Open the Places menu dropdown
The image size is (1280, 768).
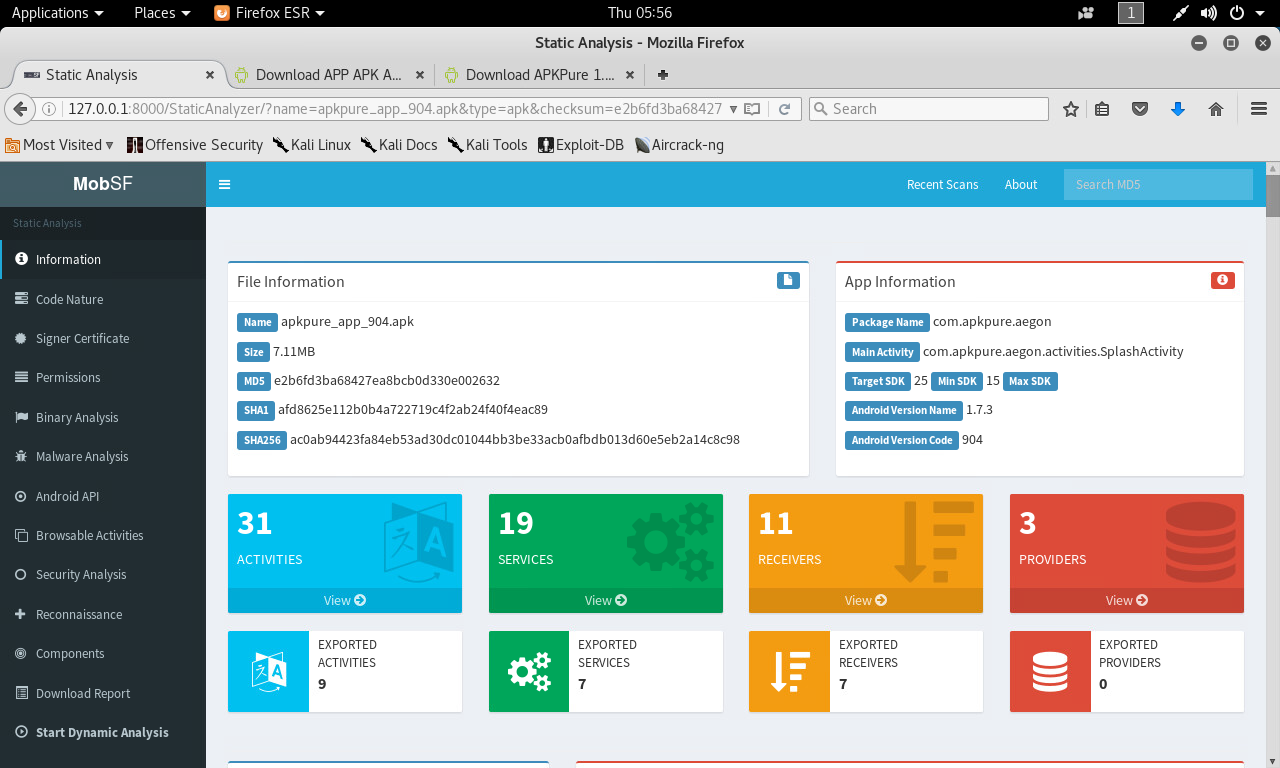[162, 13]
